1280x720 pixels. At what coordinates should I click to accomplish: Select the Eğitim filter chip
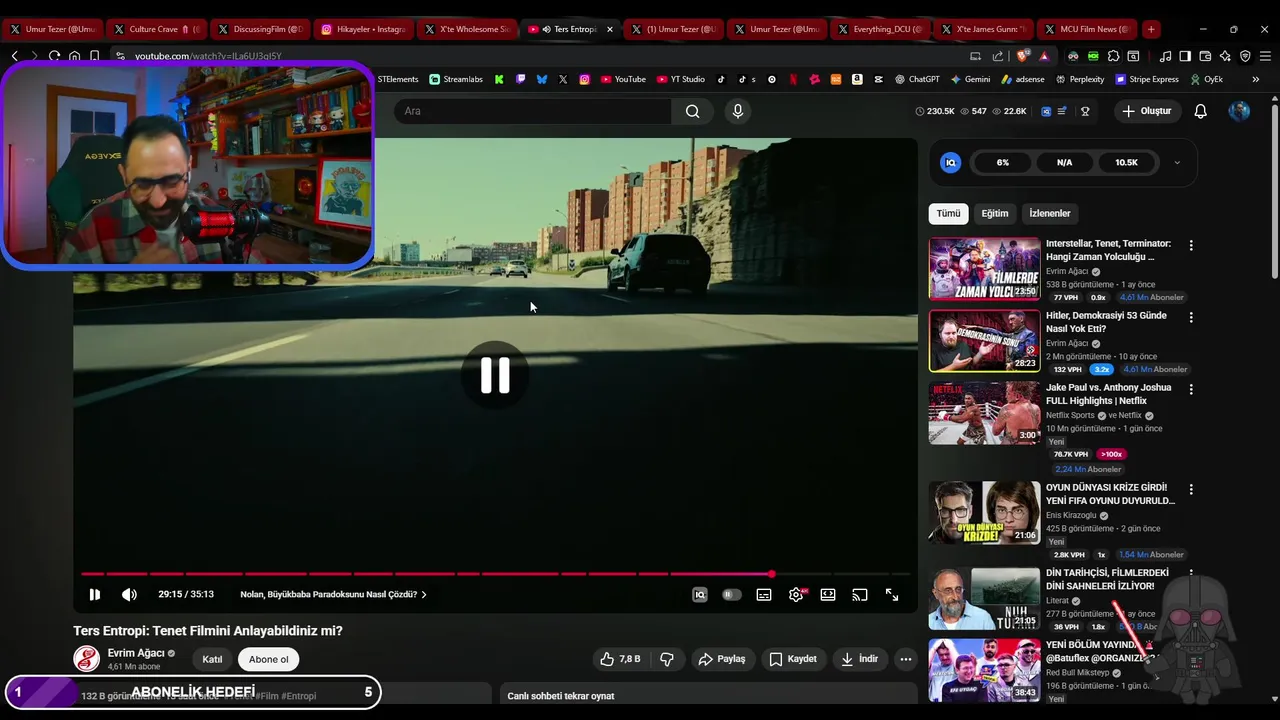point(995,213)
